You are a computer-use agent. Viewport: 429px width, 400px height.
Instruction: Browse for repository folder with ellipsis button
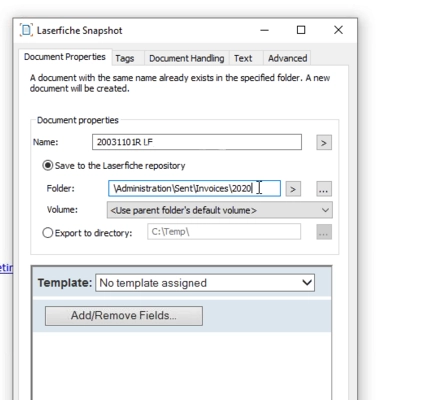324,189
